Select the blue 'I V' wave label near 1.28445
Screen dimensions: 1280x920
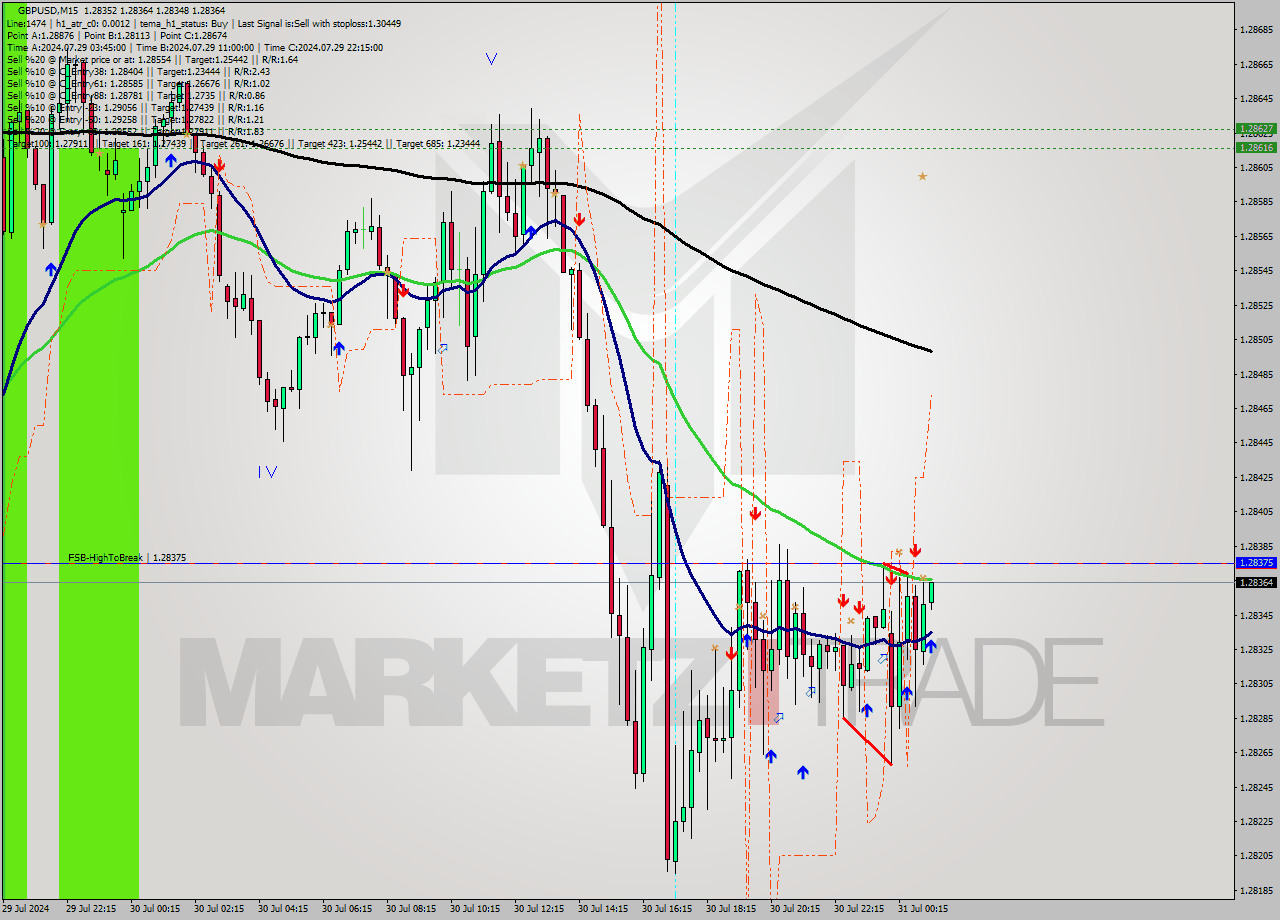coord(267,472)
